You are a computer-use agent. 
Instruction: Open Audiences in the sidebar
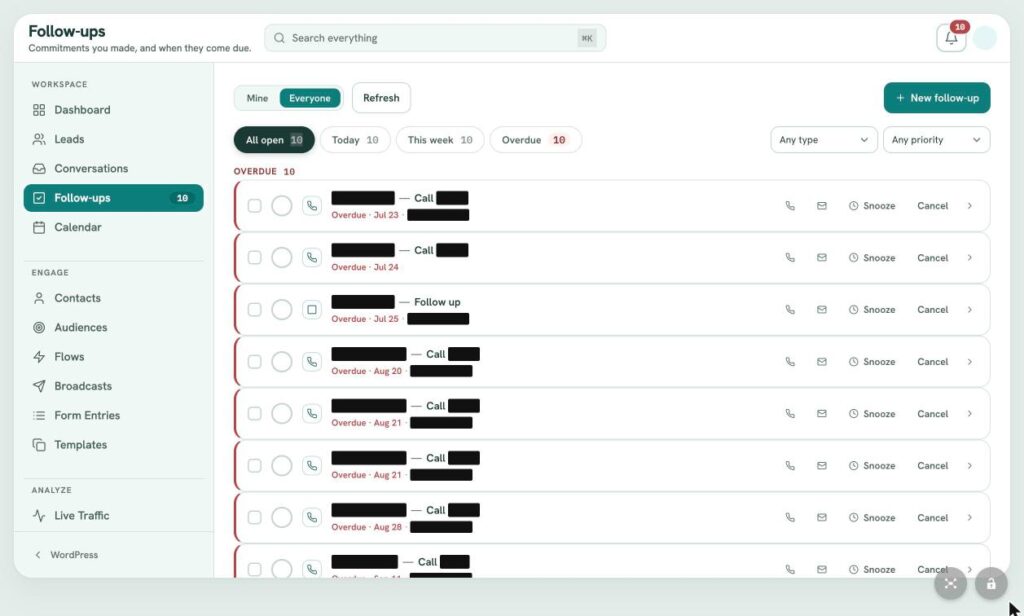click(114, 327)
